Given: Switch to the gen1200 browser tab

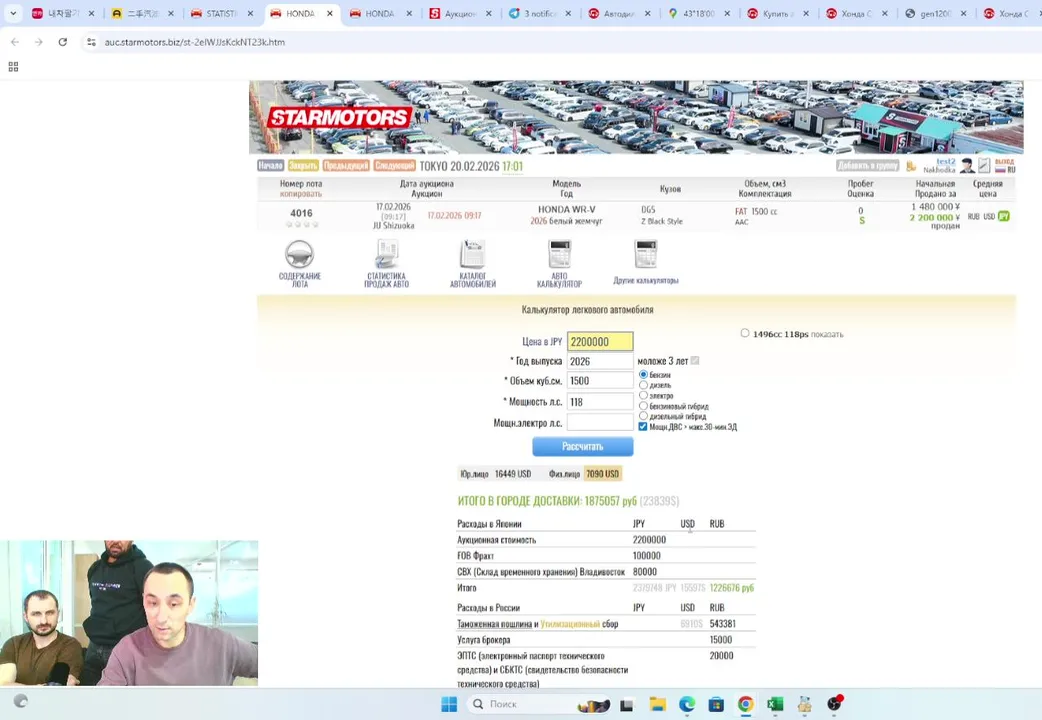Looking at the screenshot, I should coord(936,13).
